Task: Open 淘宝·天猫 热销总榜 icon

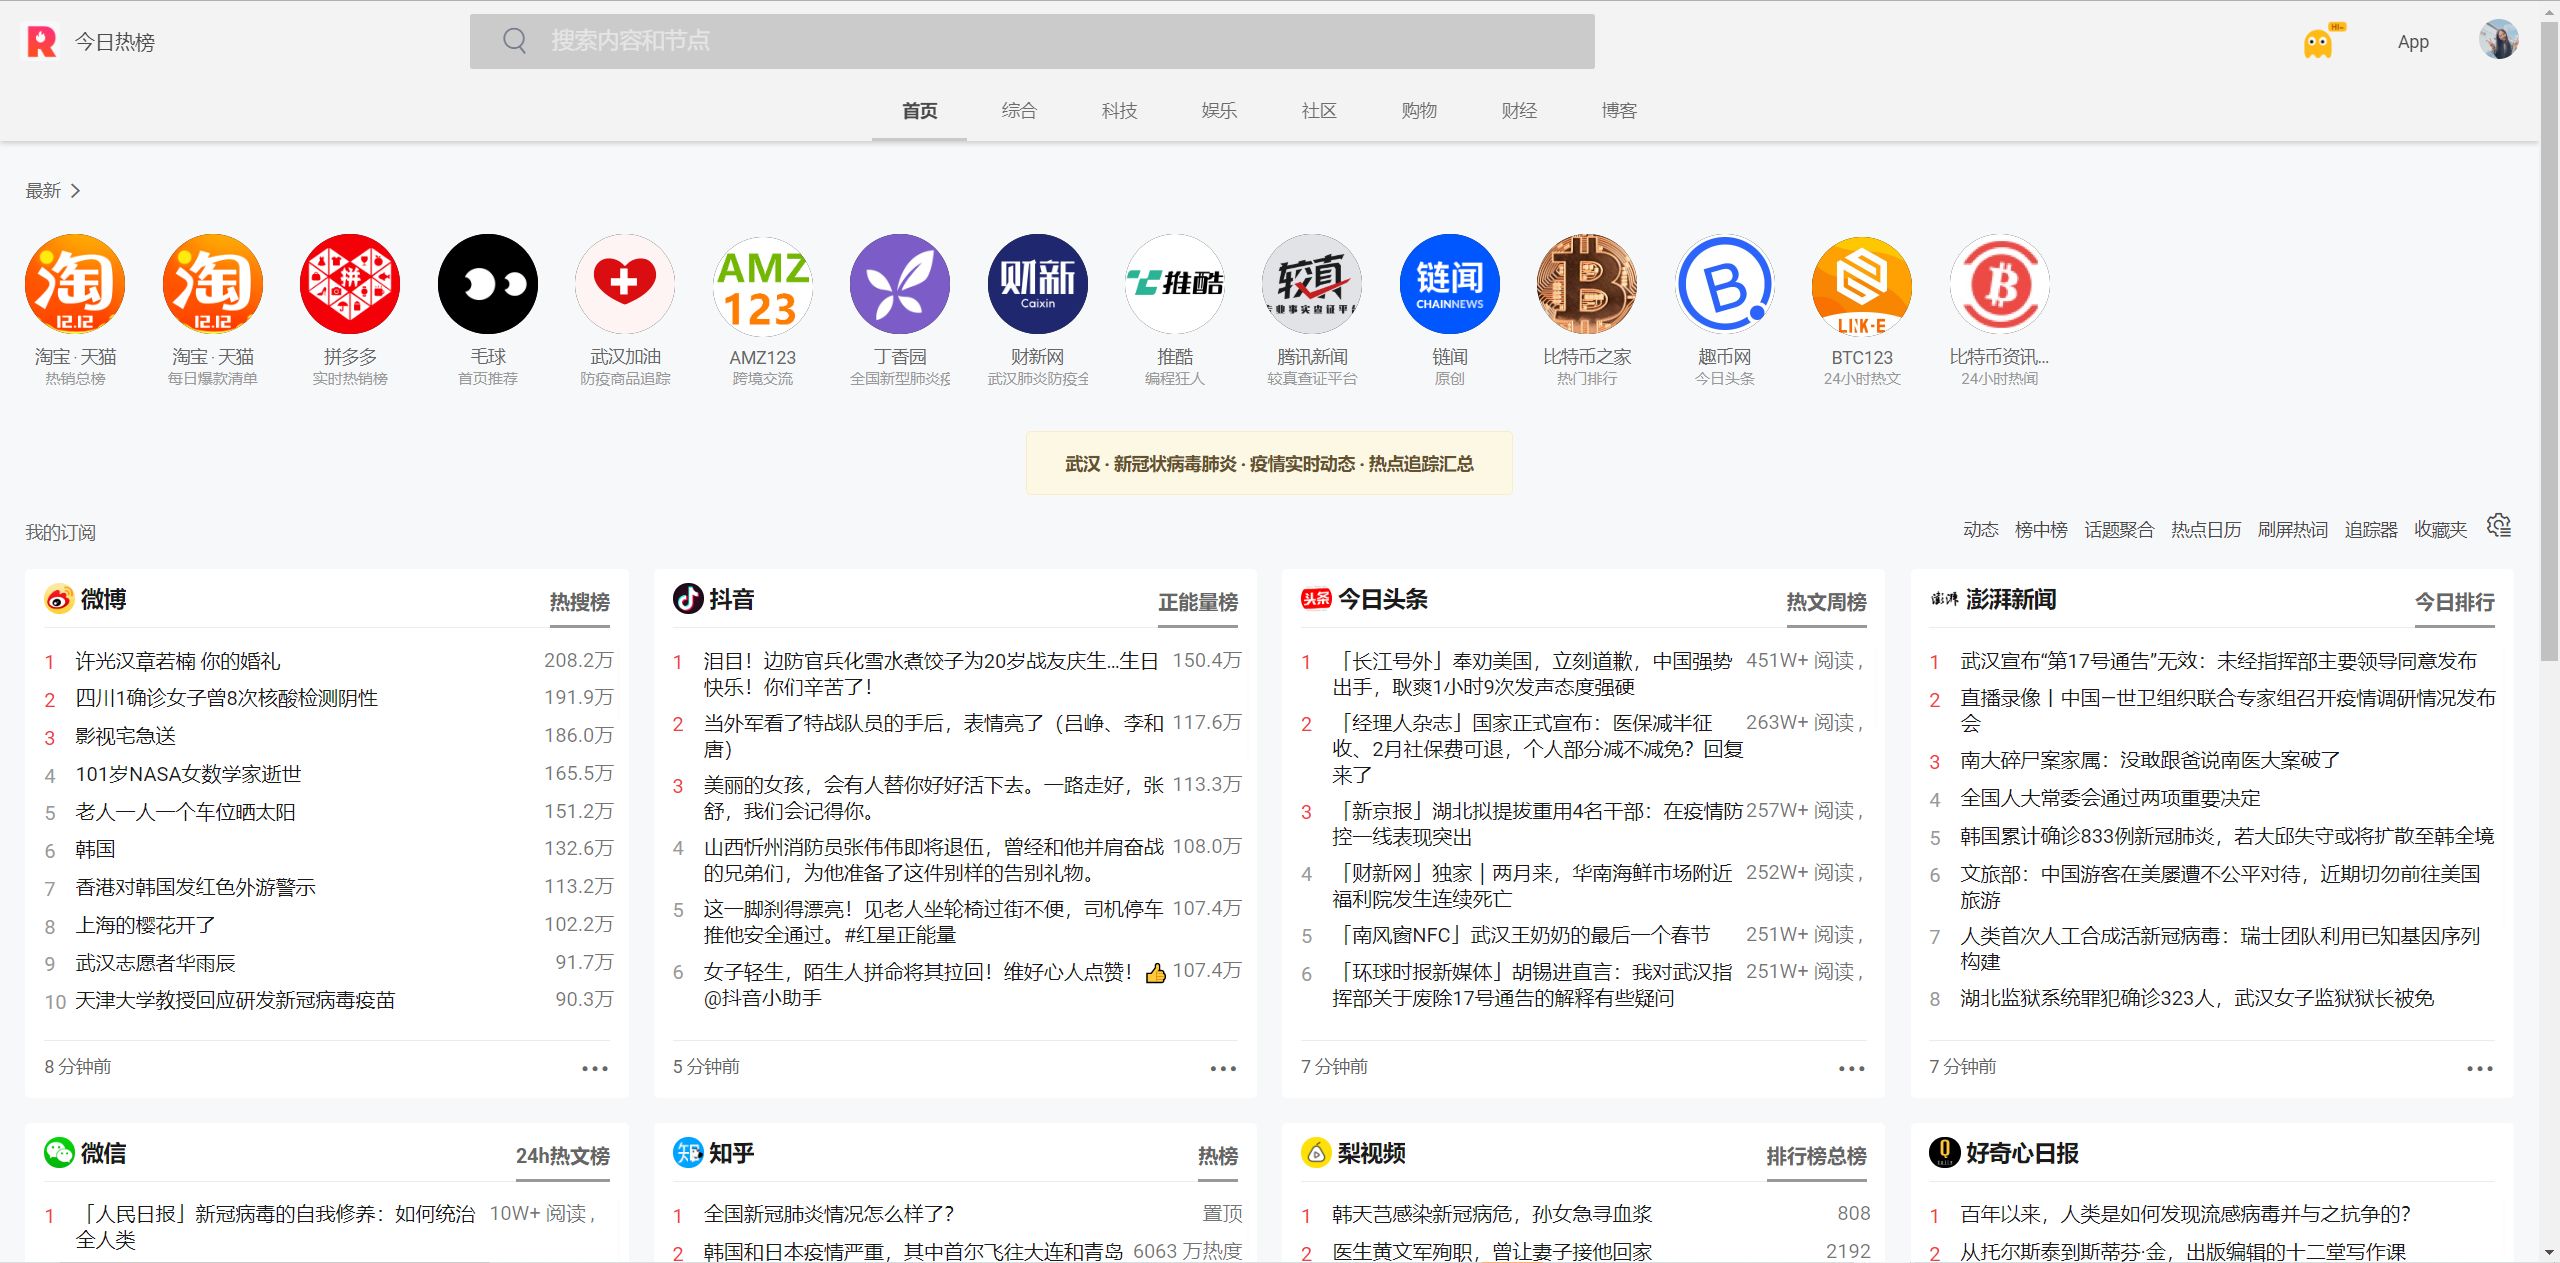Action: [75, 284]
